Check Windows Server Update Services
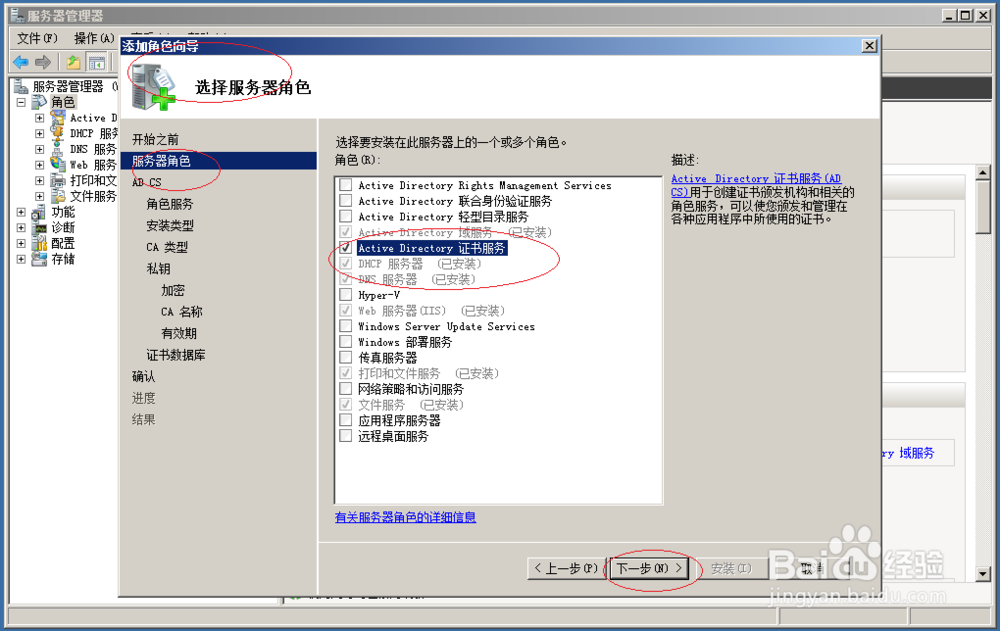 (346, 326)
